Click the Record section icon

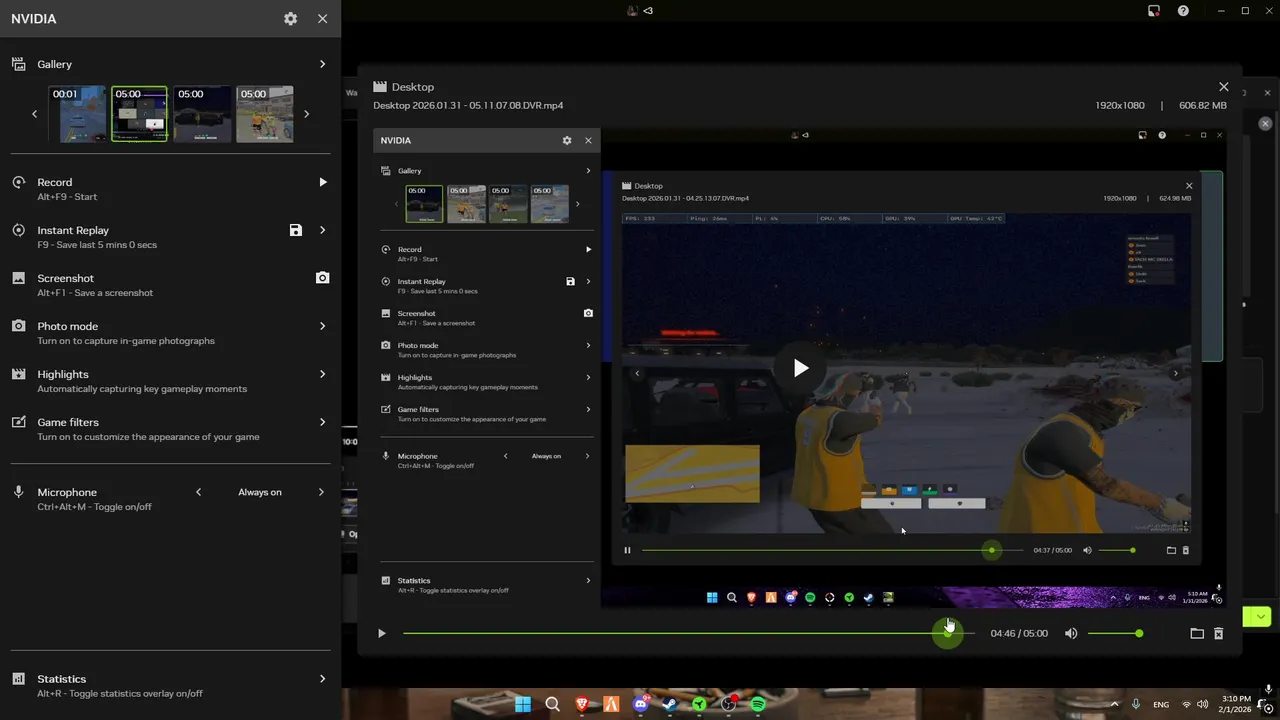point(18,182)
